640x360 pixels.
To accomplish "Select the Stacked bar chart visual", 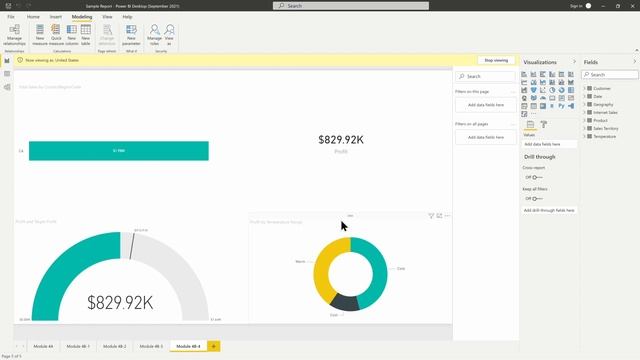I will point(524,74).
